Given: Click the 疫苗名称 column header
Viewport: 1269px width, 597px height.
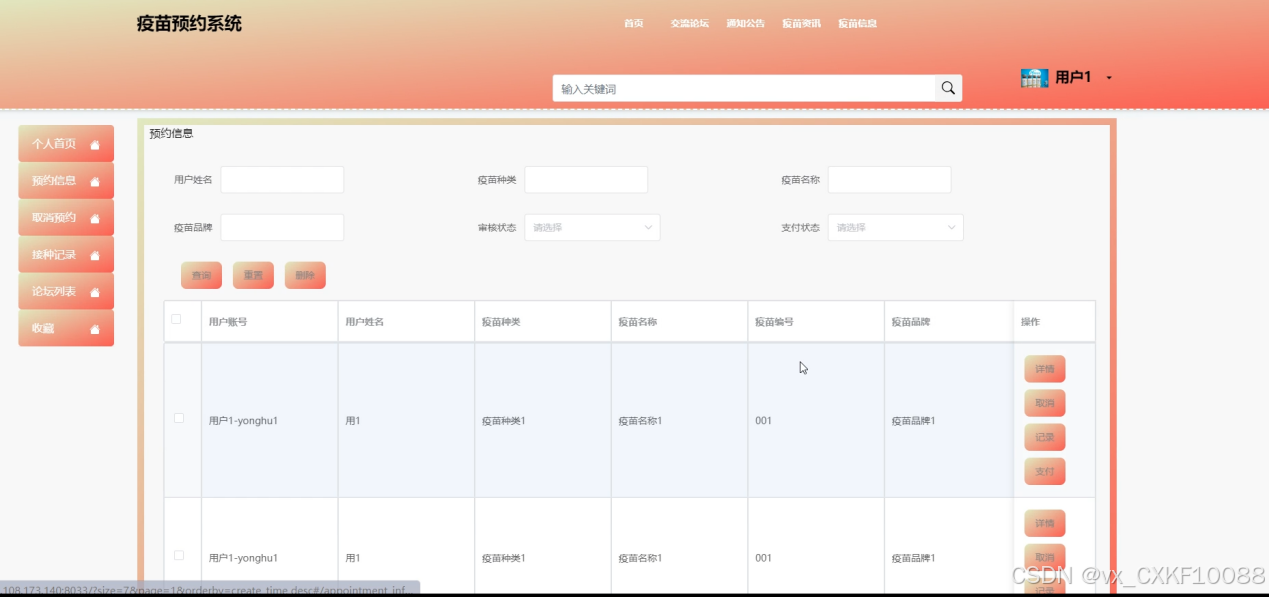Looking at the screenshot, I should click(x=638, y=322).
